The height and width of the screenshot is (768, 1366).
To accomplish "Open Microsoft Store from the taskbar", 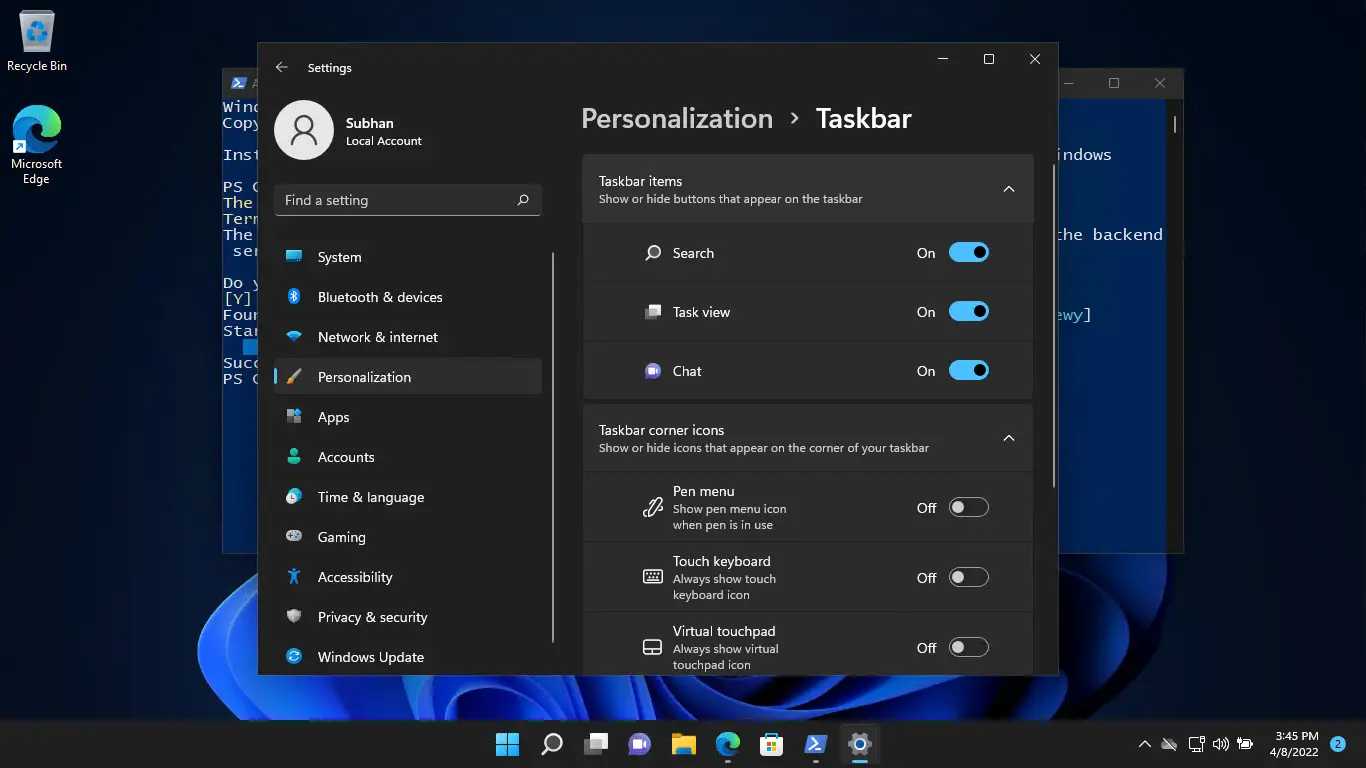I will [772, 744].
